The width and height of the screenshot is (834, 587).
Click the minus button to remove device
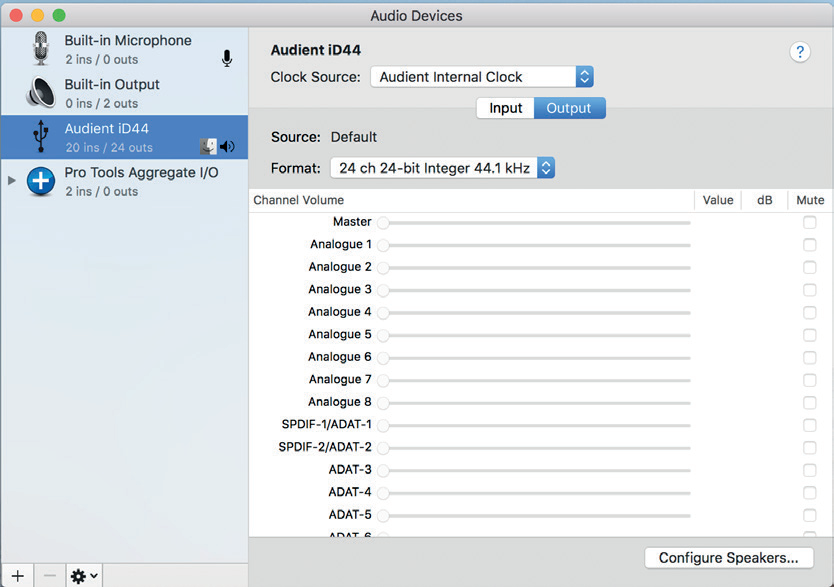(49, 576)
